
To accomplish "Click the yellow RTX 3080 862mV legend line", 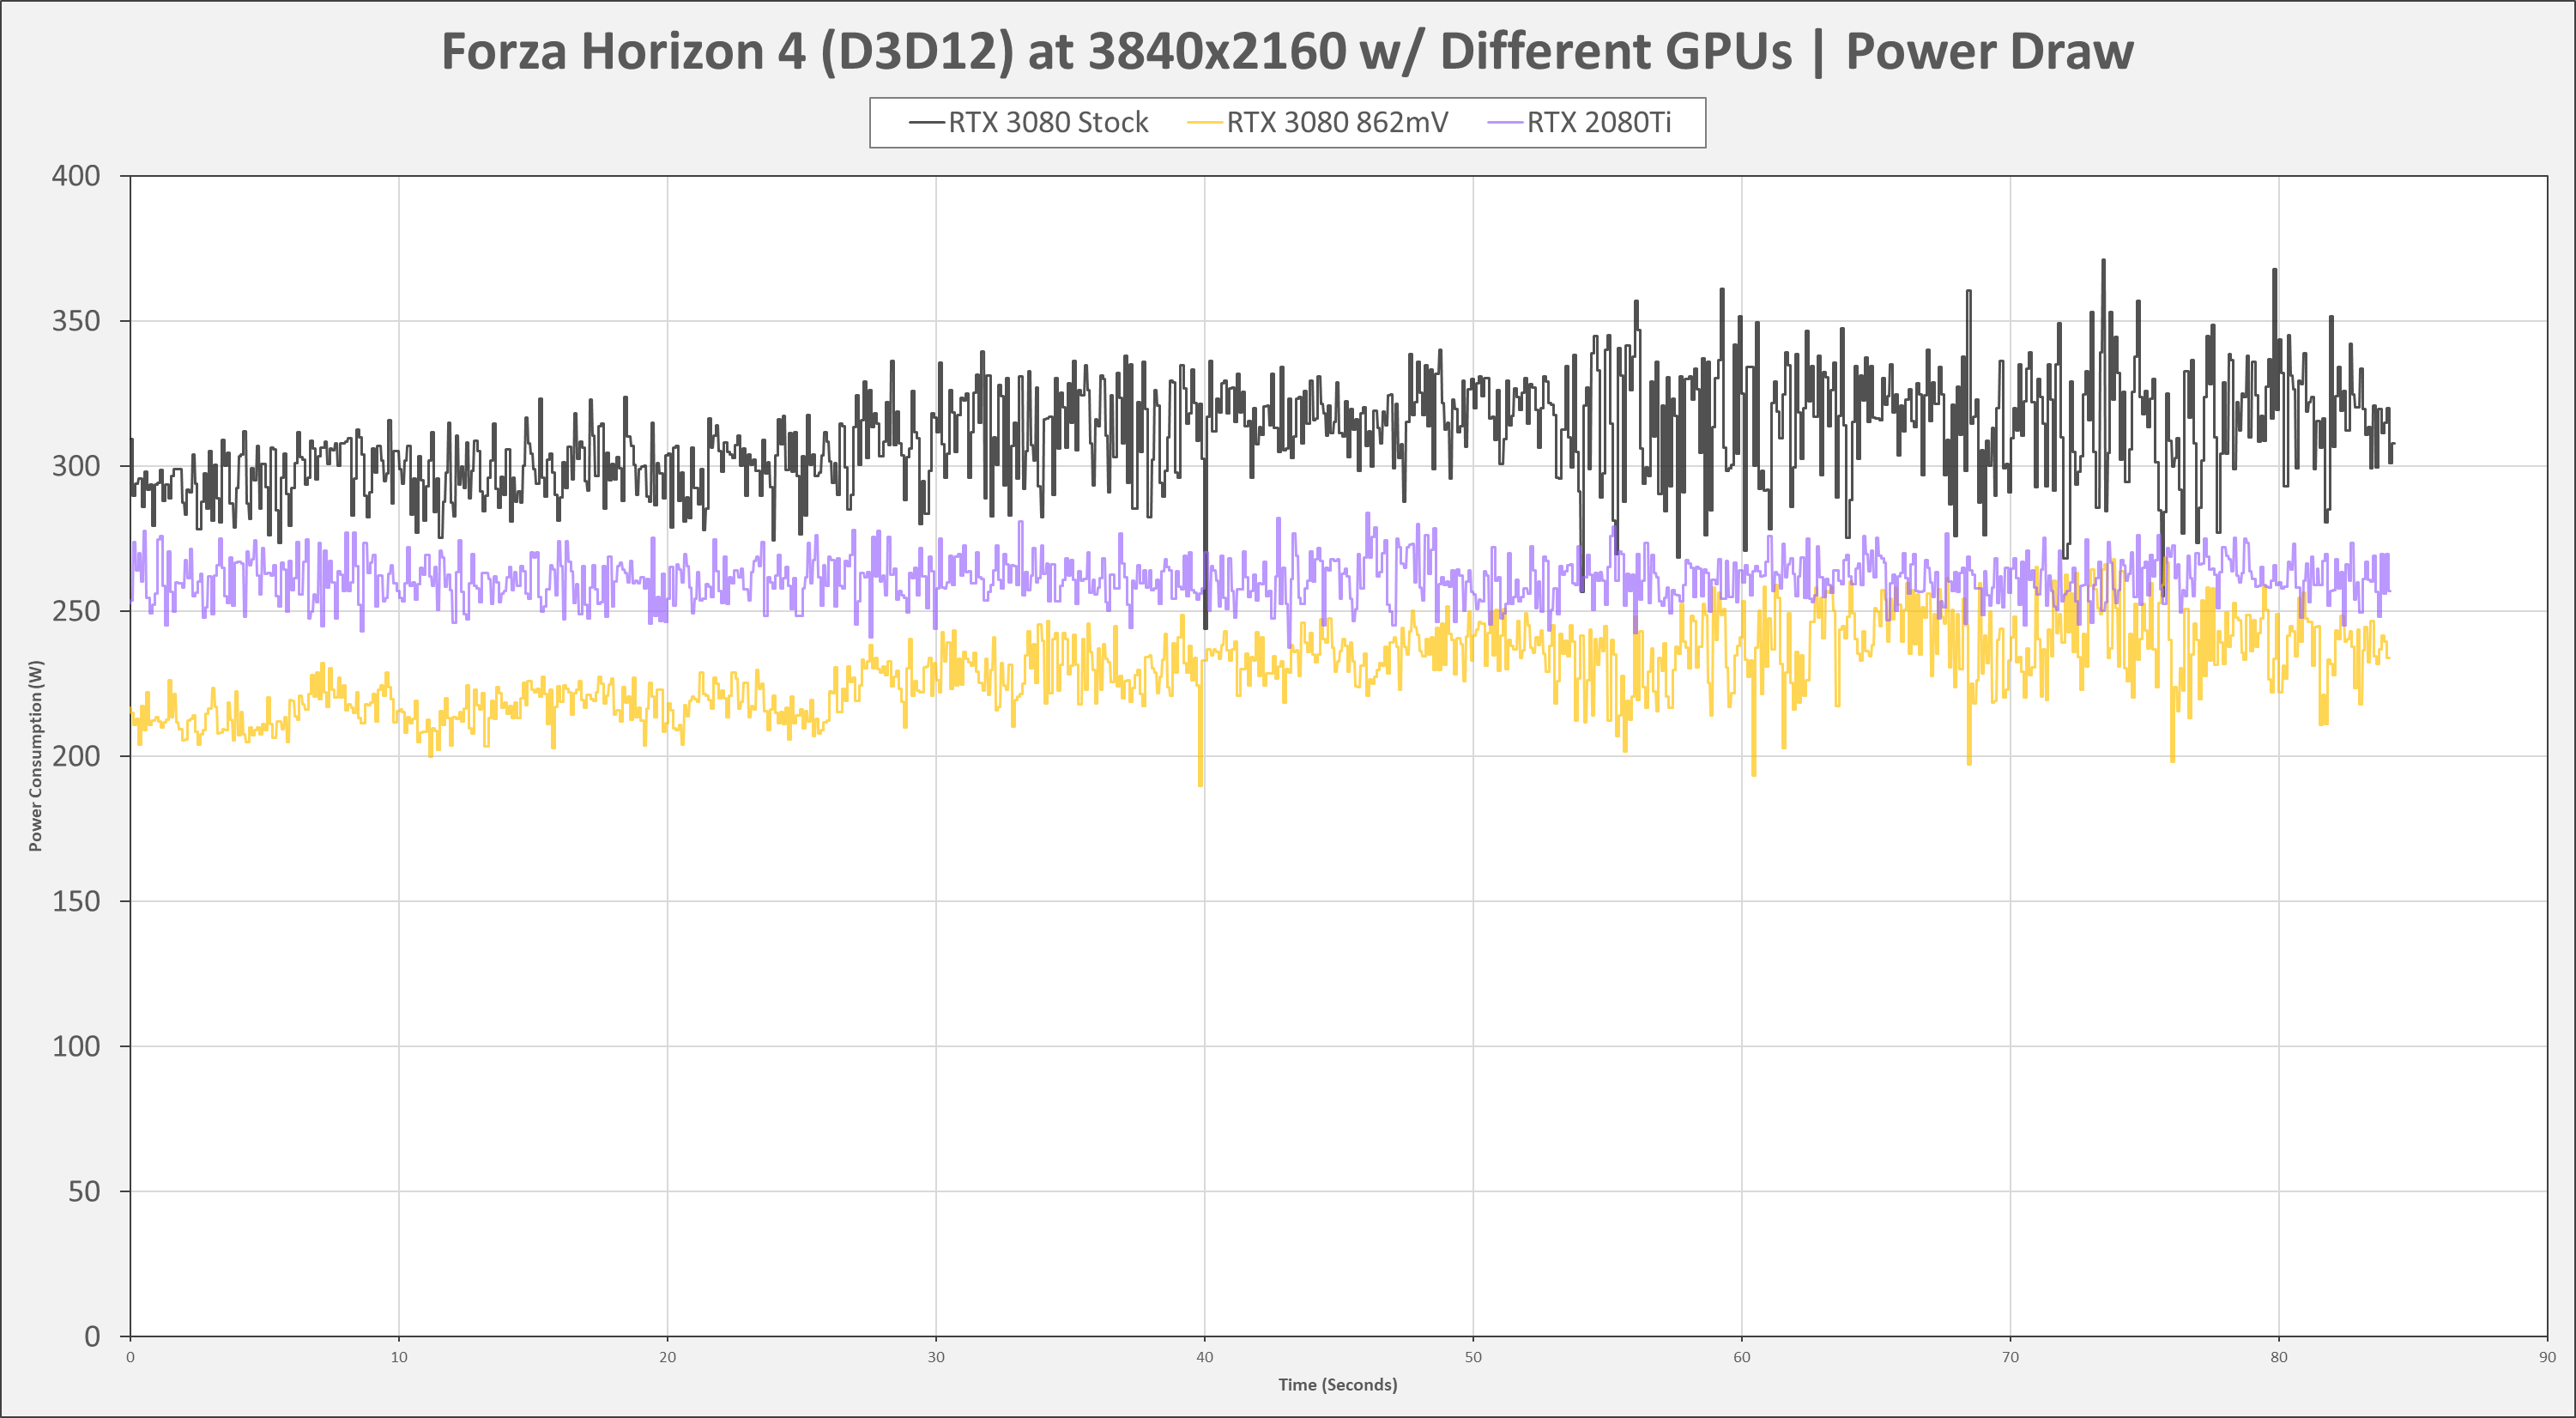I will (x=1204, y=124).
